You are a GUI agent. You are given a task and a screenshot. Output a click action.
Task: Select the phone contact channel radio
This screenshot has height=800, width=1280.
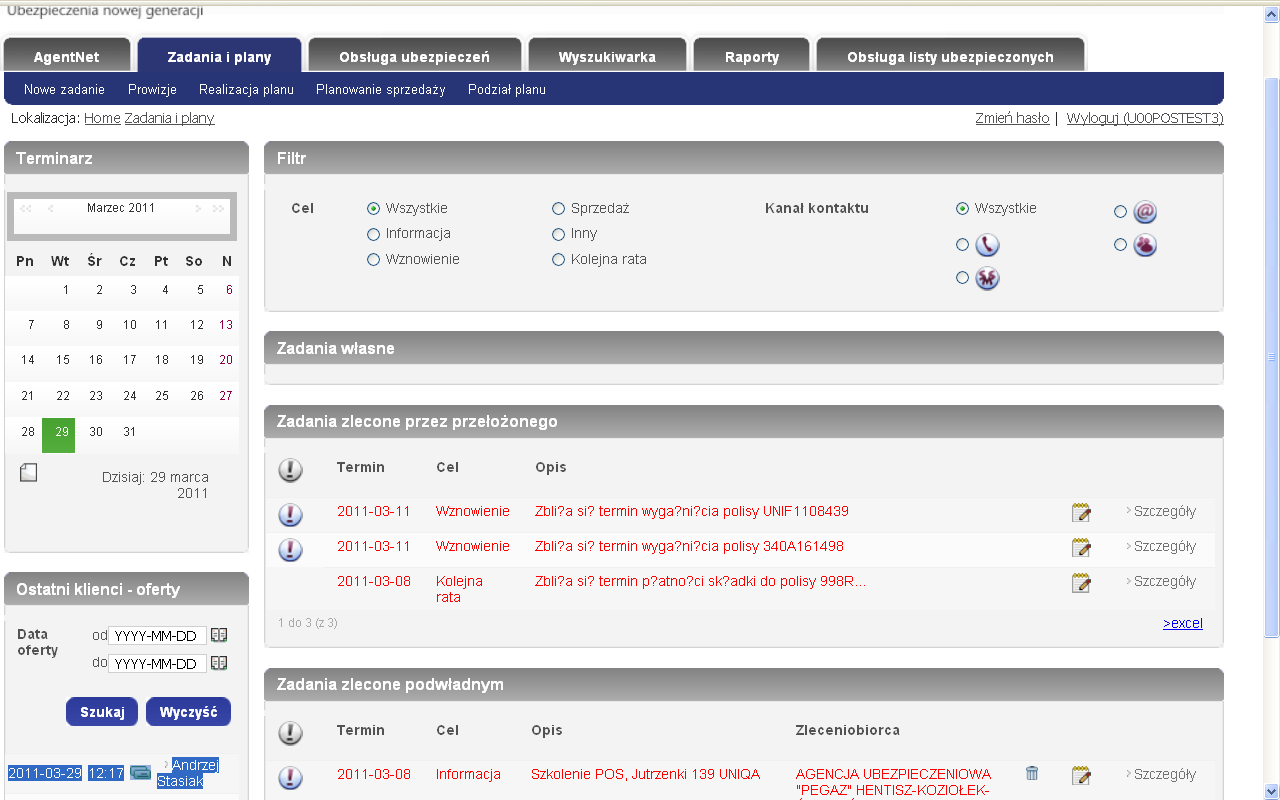[x=962, y=245]
